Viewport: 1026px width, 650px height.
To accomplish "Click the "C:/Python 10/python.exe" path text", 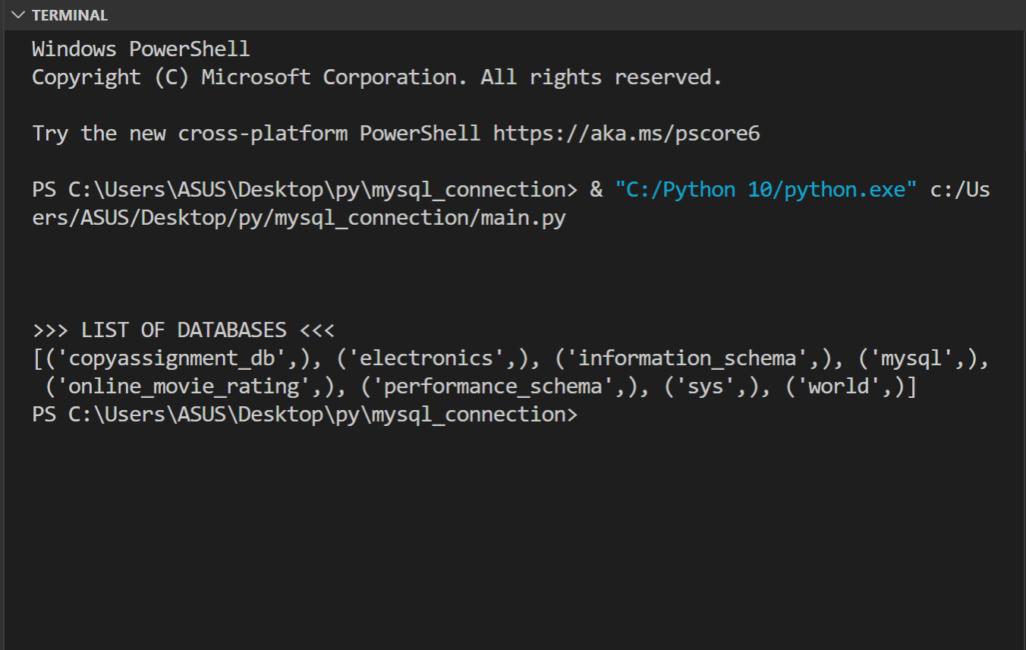I will [766, 189].
